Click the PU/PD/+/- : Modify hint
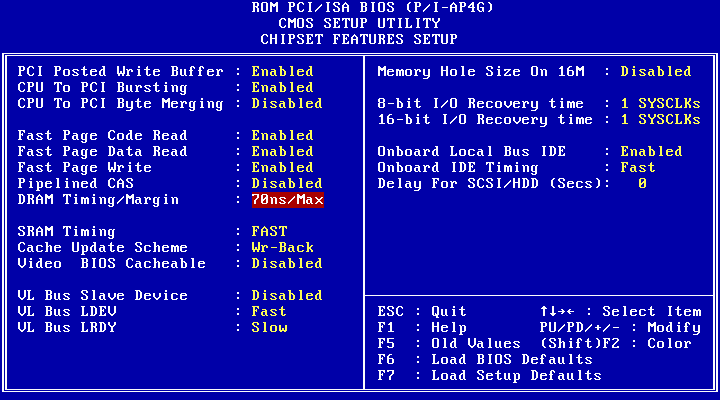720x400 pixels. click(x=620, y=327)
